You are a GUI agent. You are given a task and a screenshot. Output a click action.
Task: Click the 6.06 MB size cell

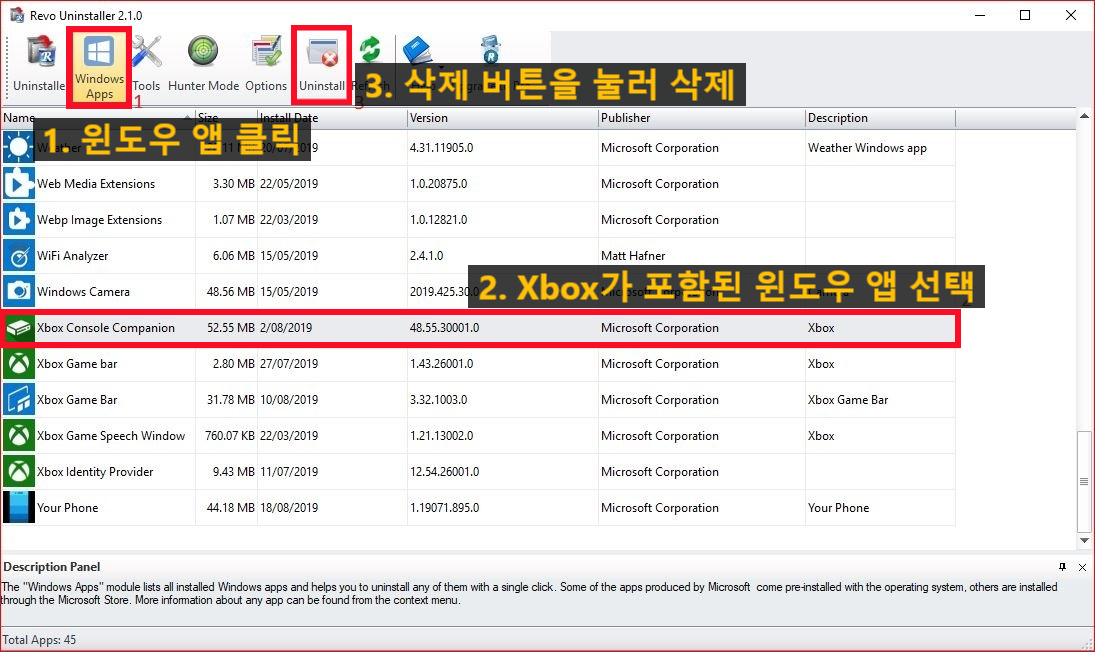click(233, 255)
